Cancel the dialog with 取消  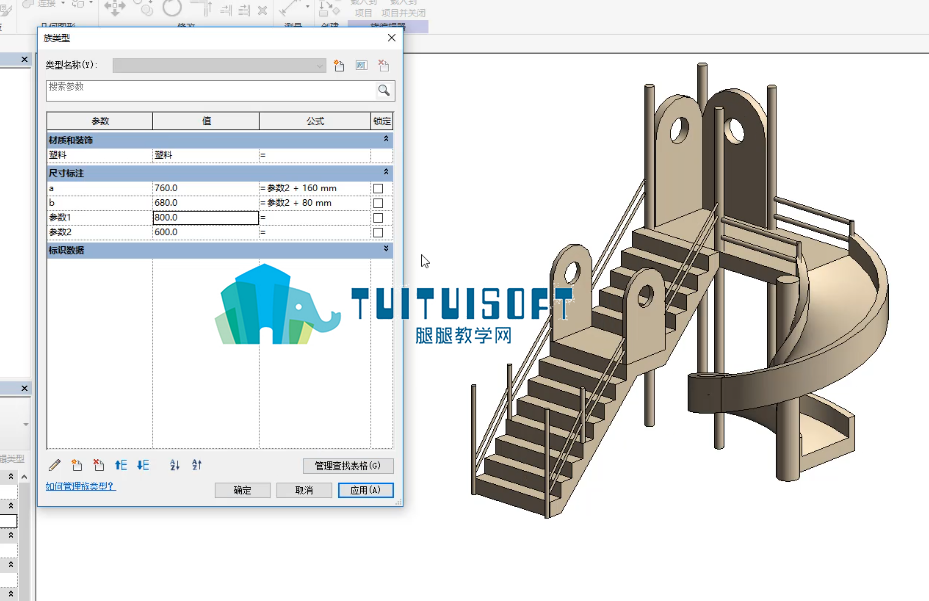pyautogui.click(x=304, y=490)
